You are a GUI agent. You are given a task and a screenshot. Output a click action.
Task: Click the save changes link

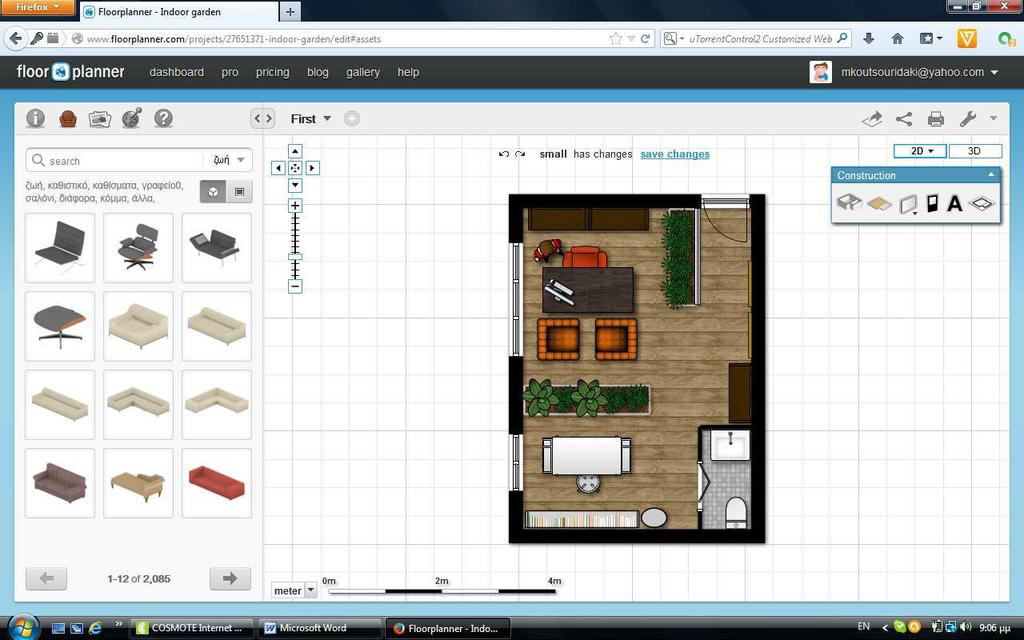675,154
